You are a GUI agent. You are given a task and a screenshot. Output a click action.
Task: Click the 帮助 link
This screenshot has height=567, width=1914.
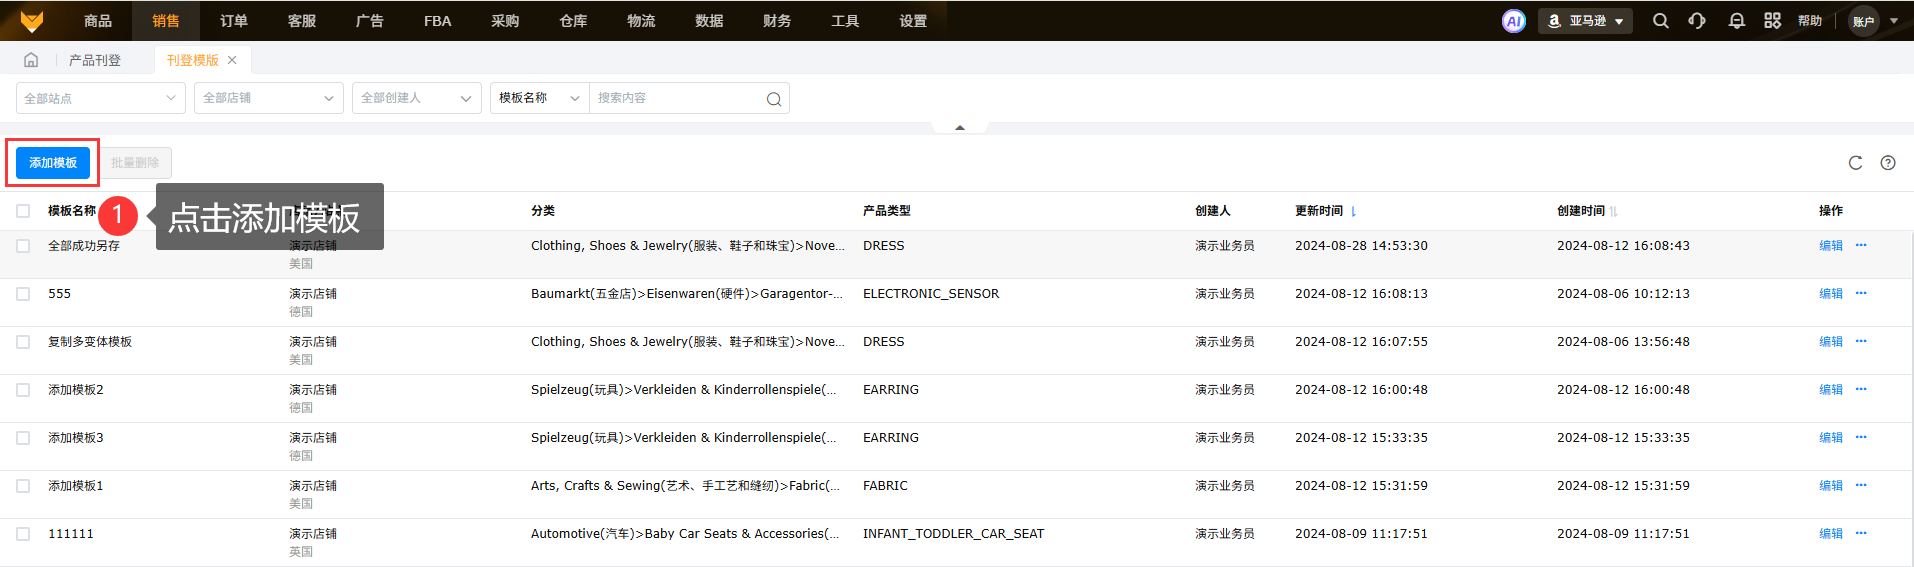(x=1810, y=21)
